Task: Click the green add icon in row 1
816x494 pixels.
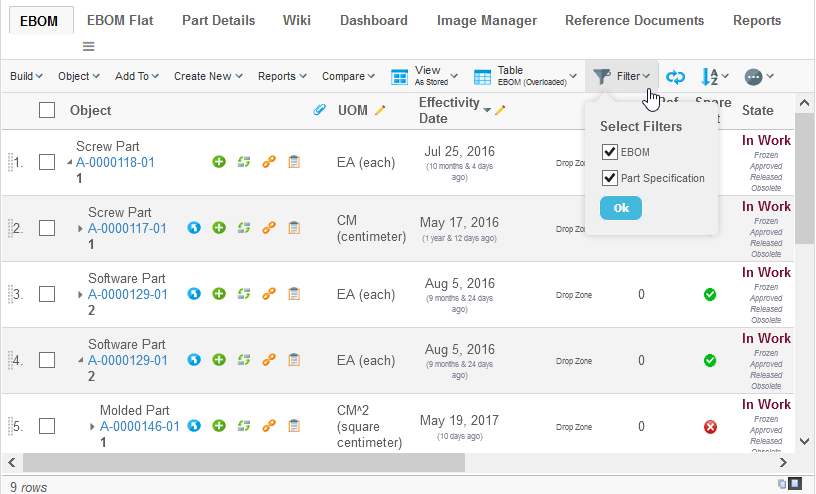Action: (x=219, y=162)
